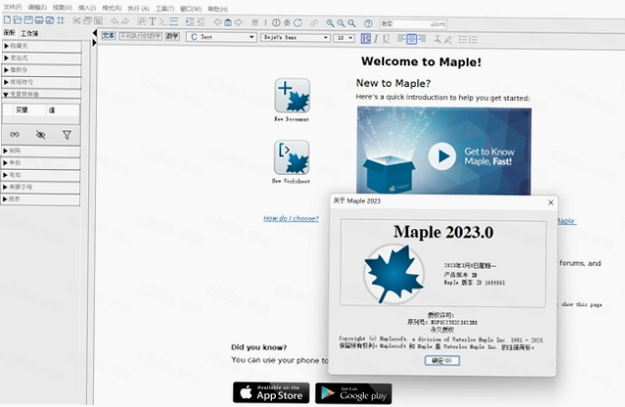Open the 文件(F) menu

tap(12, 7)
